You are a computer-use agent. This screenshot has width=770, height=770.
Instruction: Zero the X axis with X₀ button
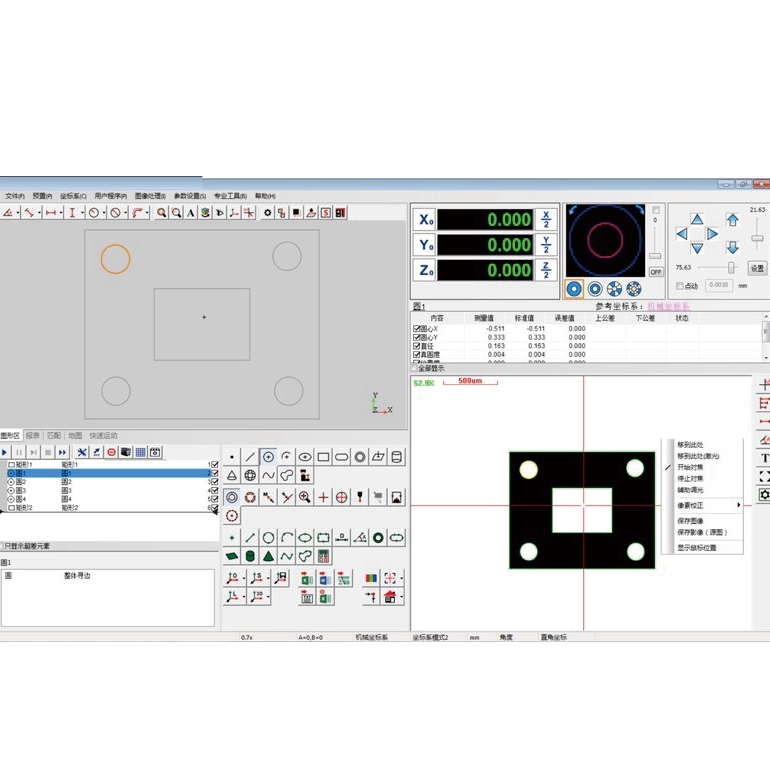tap(425, 220)
